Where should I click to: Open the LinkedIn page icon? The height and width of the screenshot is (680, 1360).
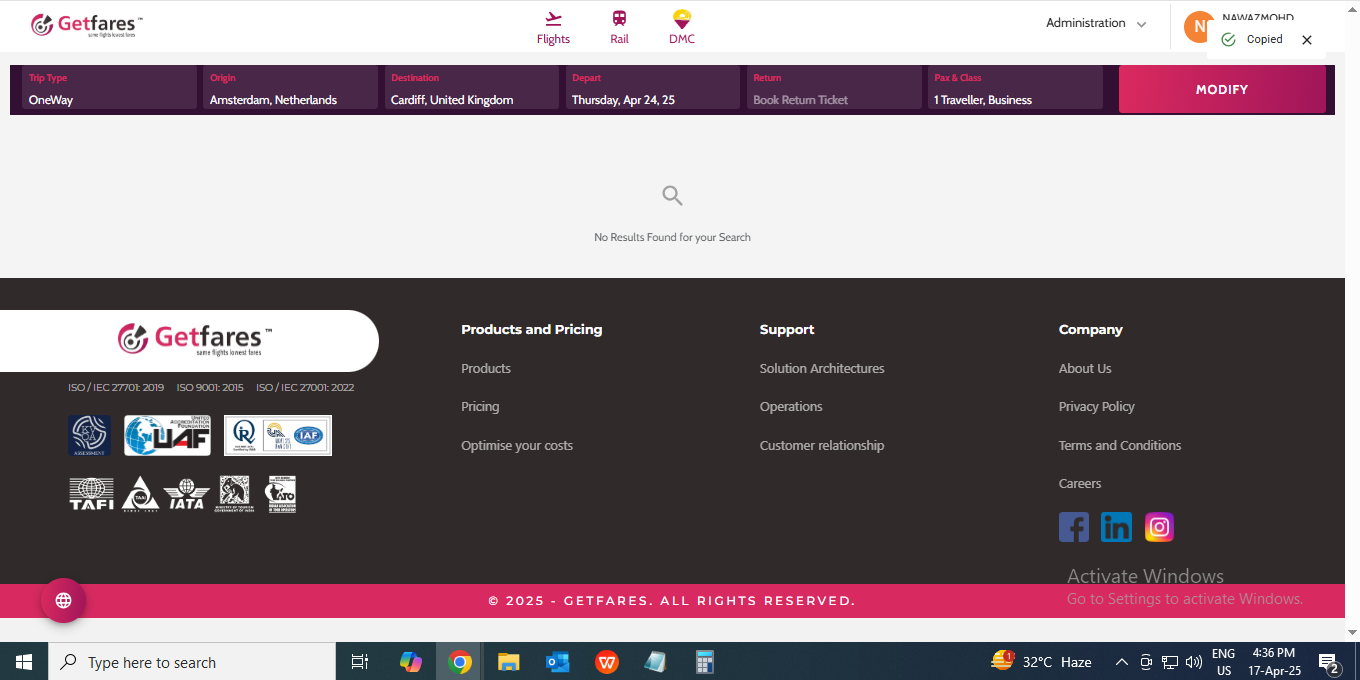pos(1116,527)
